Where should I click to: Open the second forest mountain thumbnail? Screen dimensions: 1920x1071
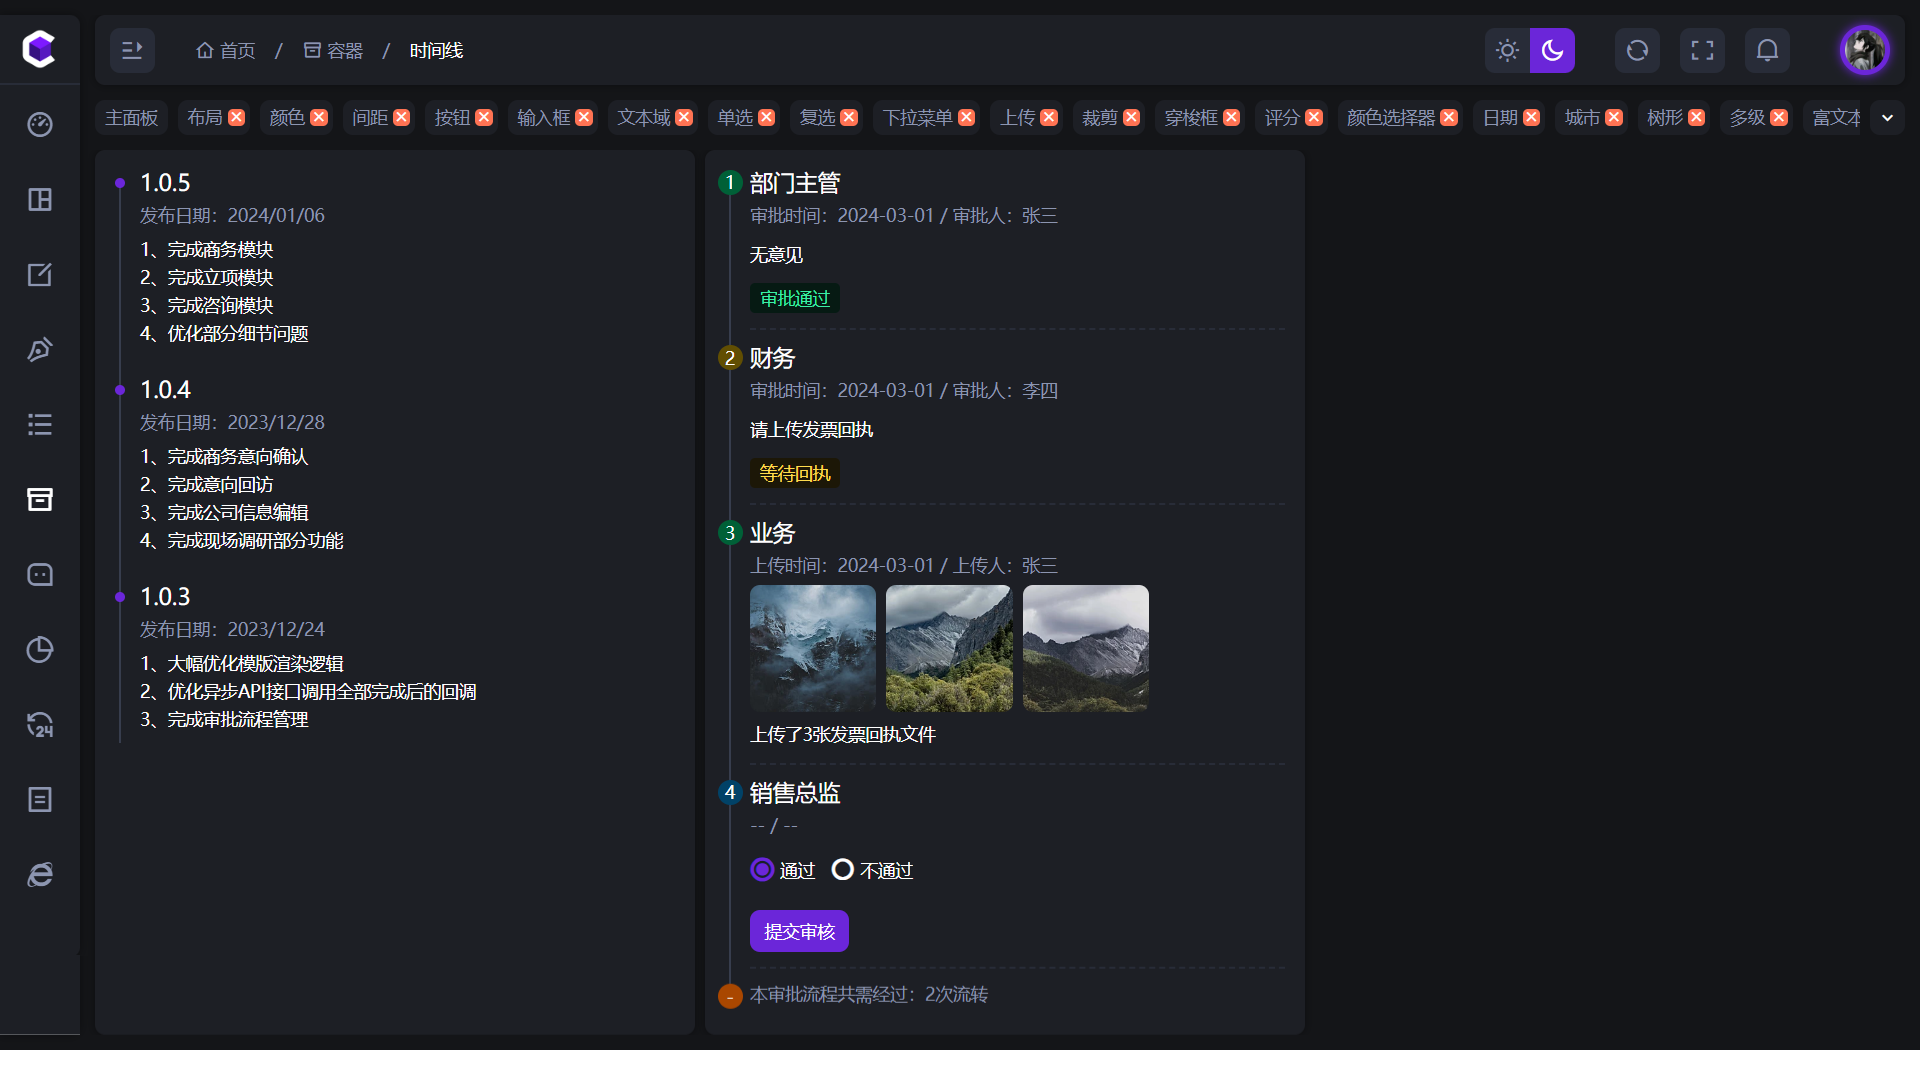(949, 648)
